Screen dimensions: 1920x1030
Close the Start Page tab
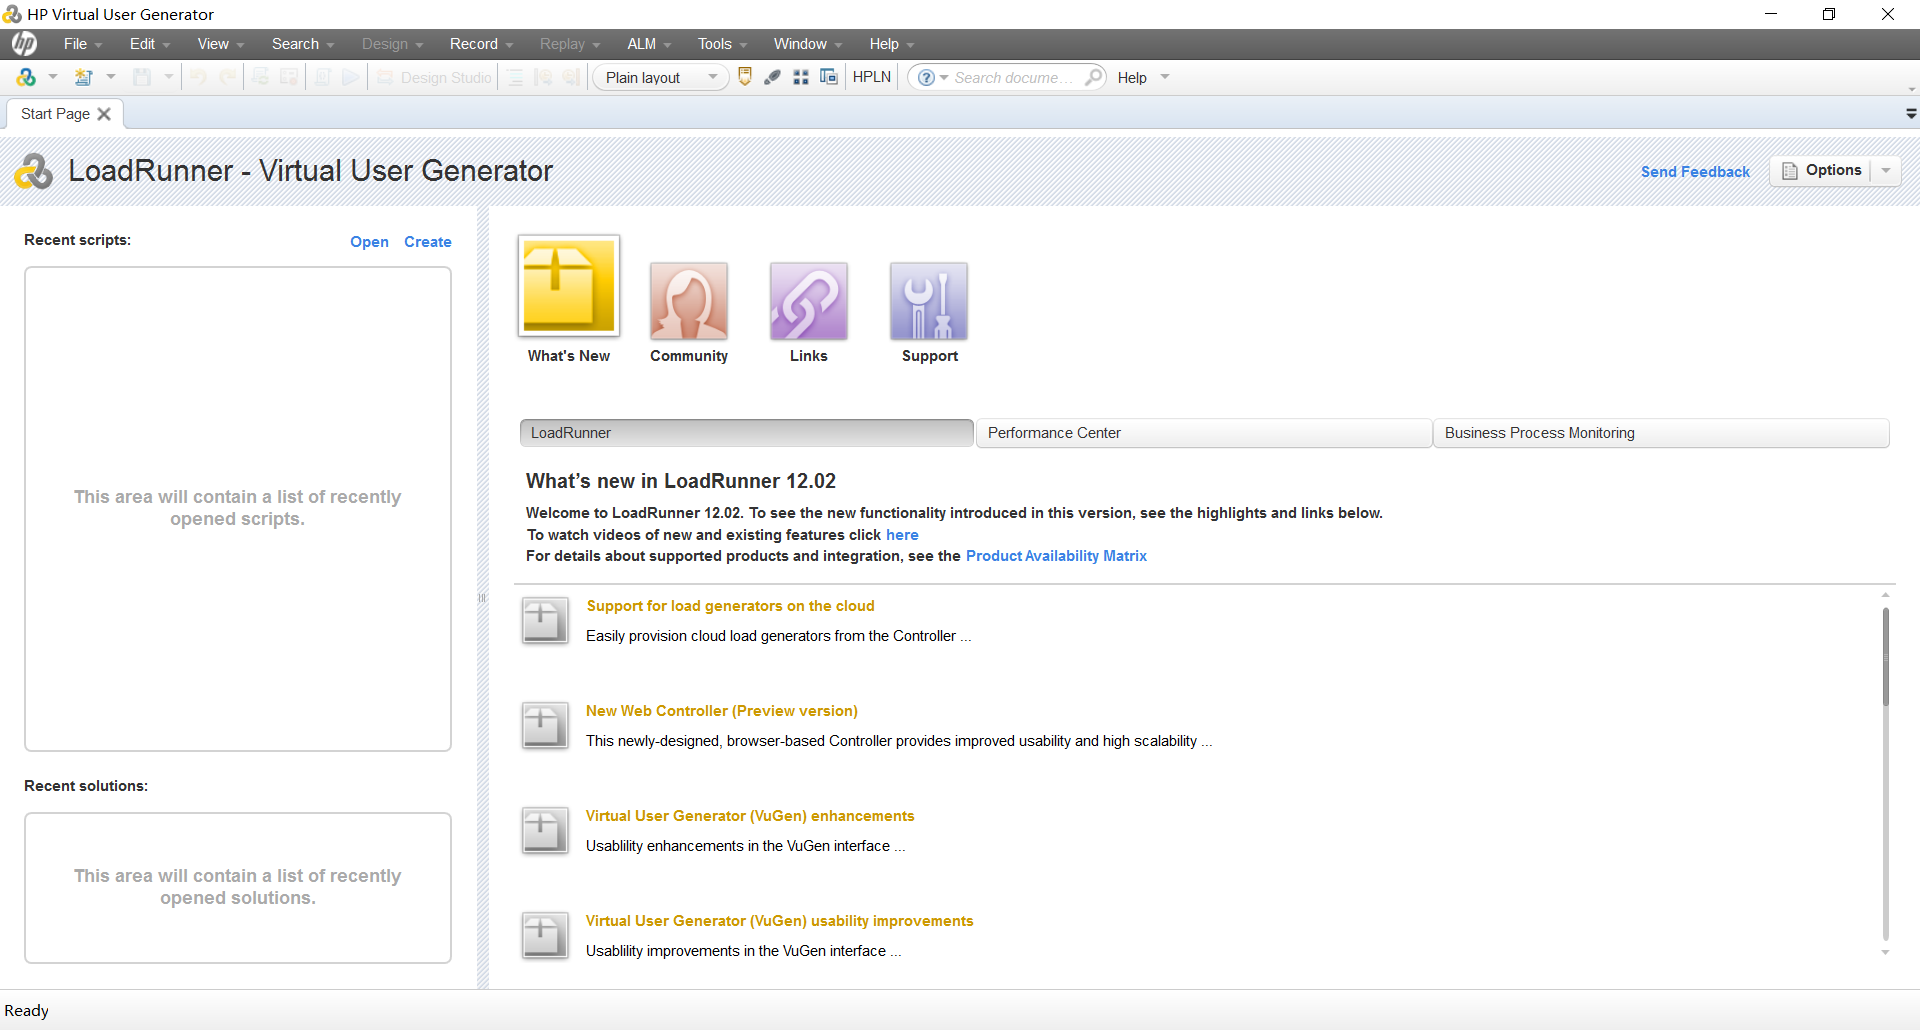coord(104,114)
